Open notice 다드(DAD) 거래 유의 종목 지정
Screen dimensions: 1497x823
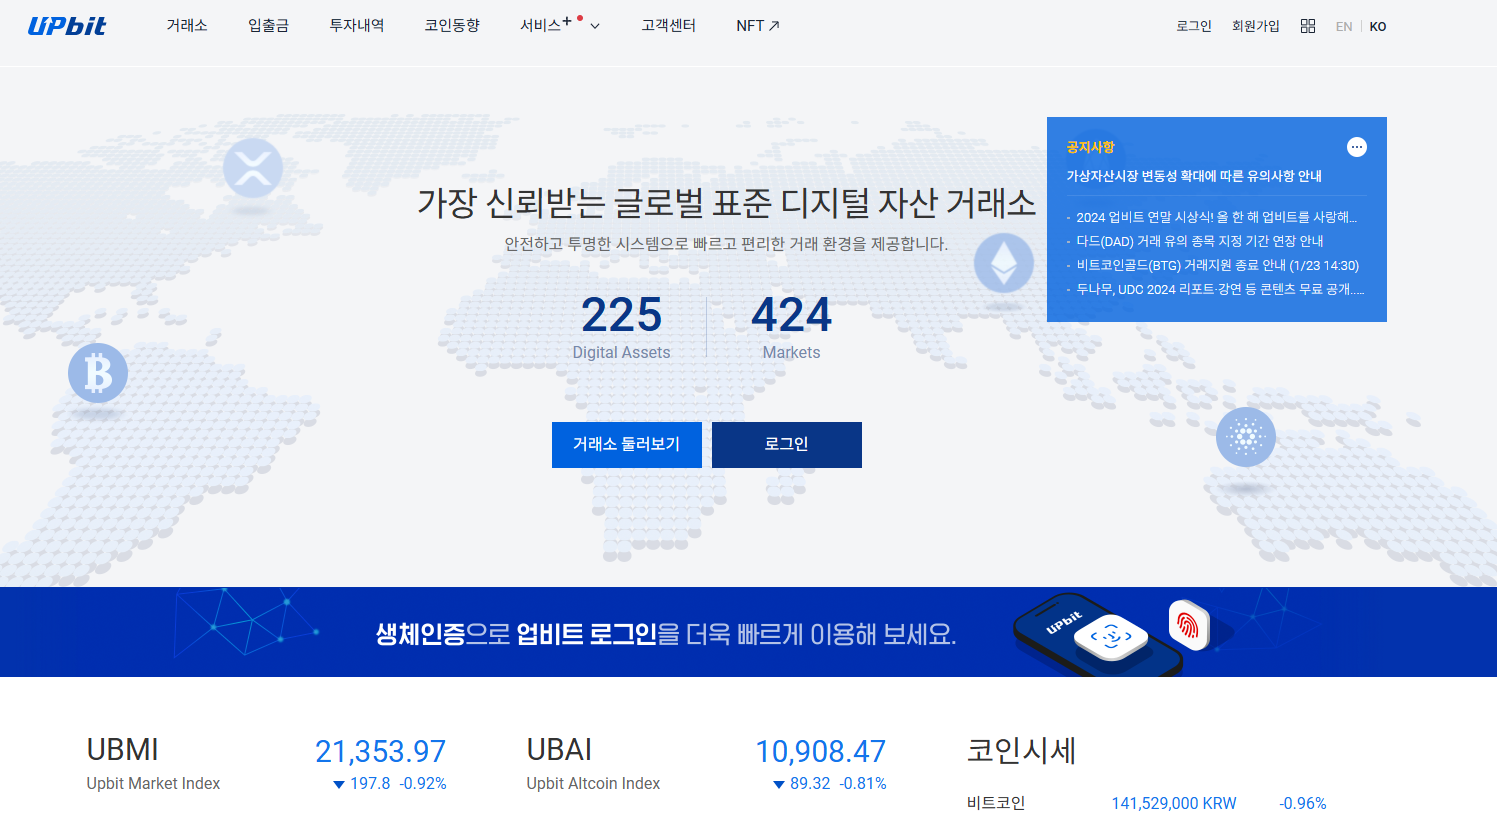[1200, 241]
